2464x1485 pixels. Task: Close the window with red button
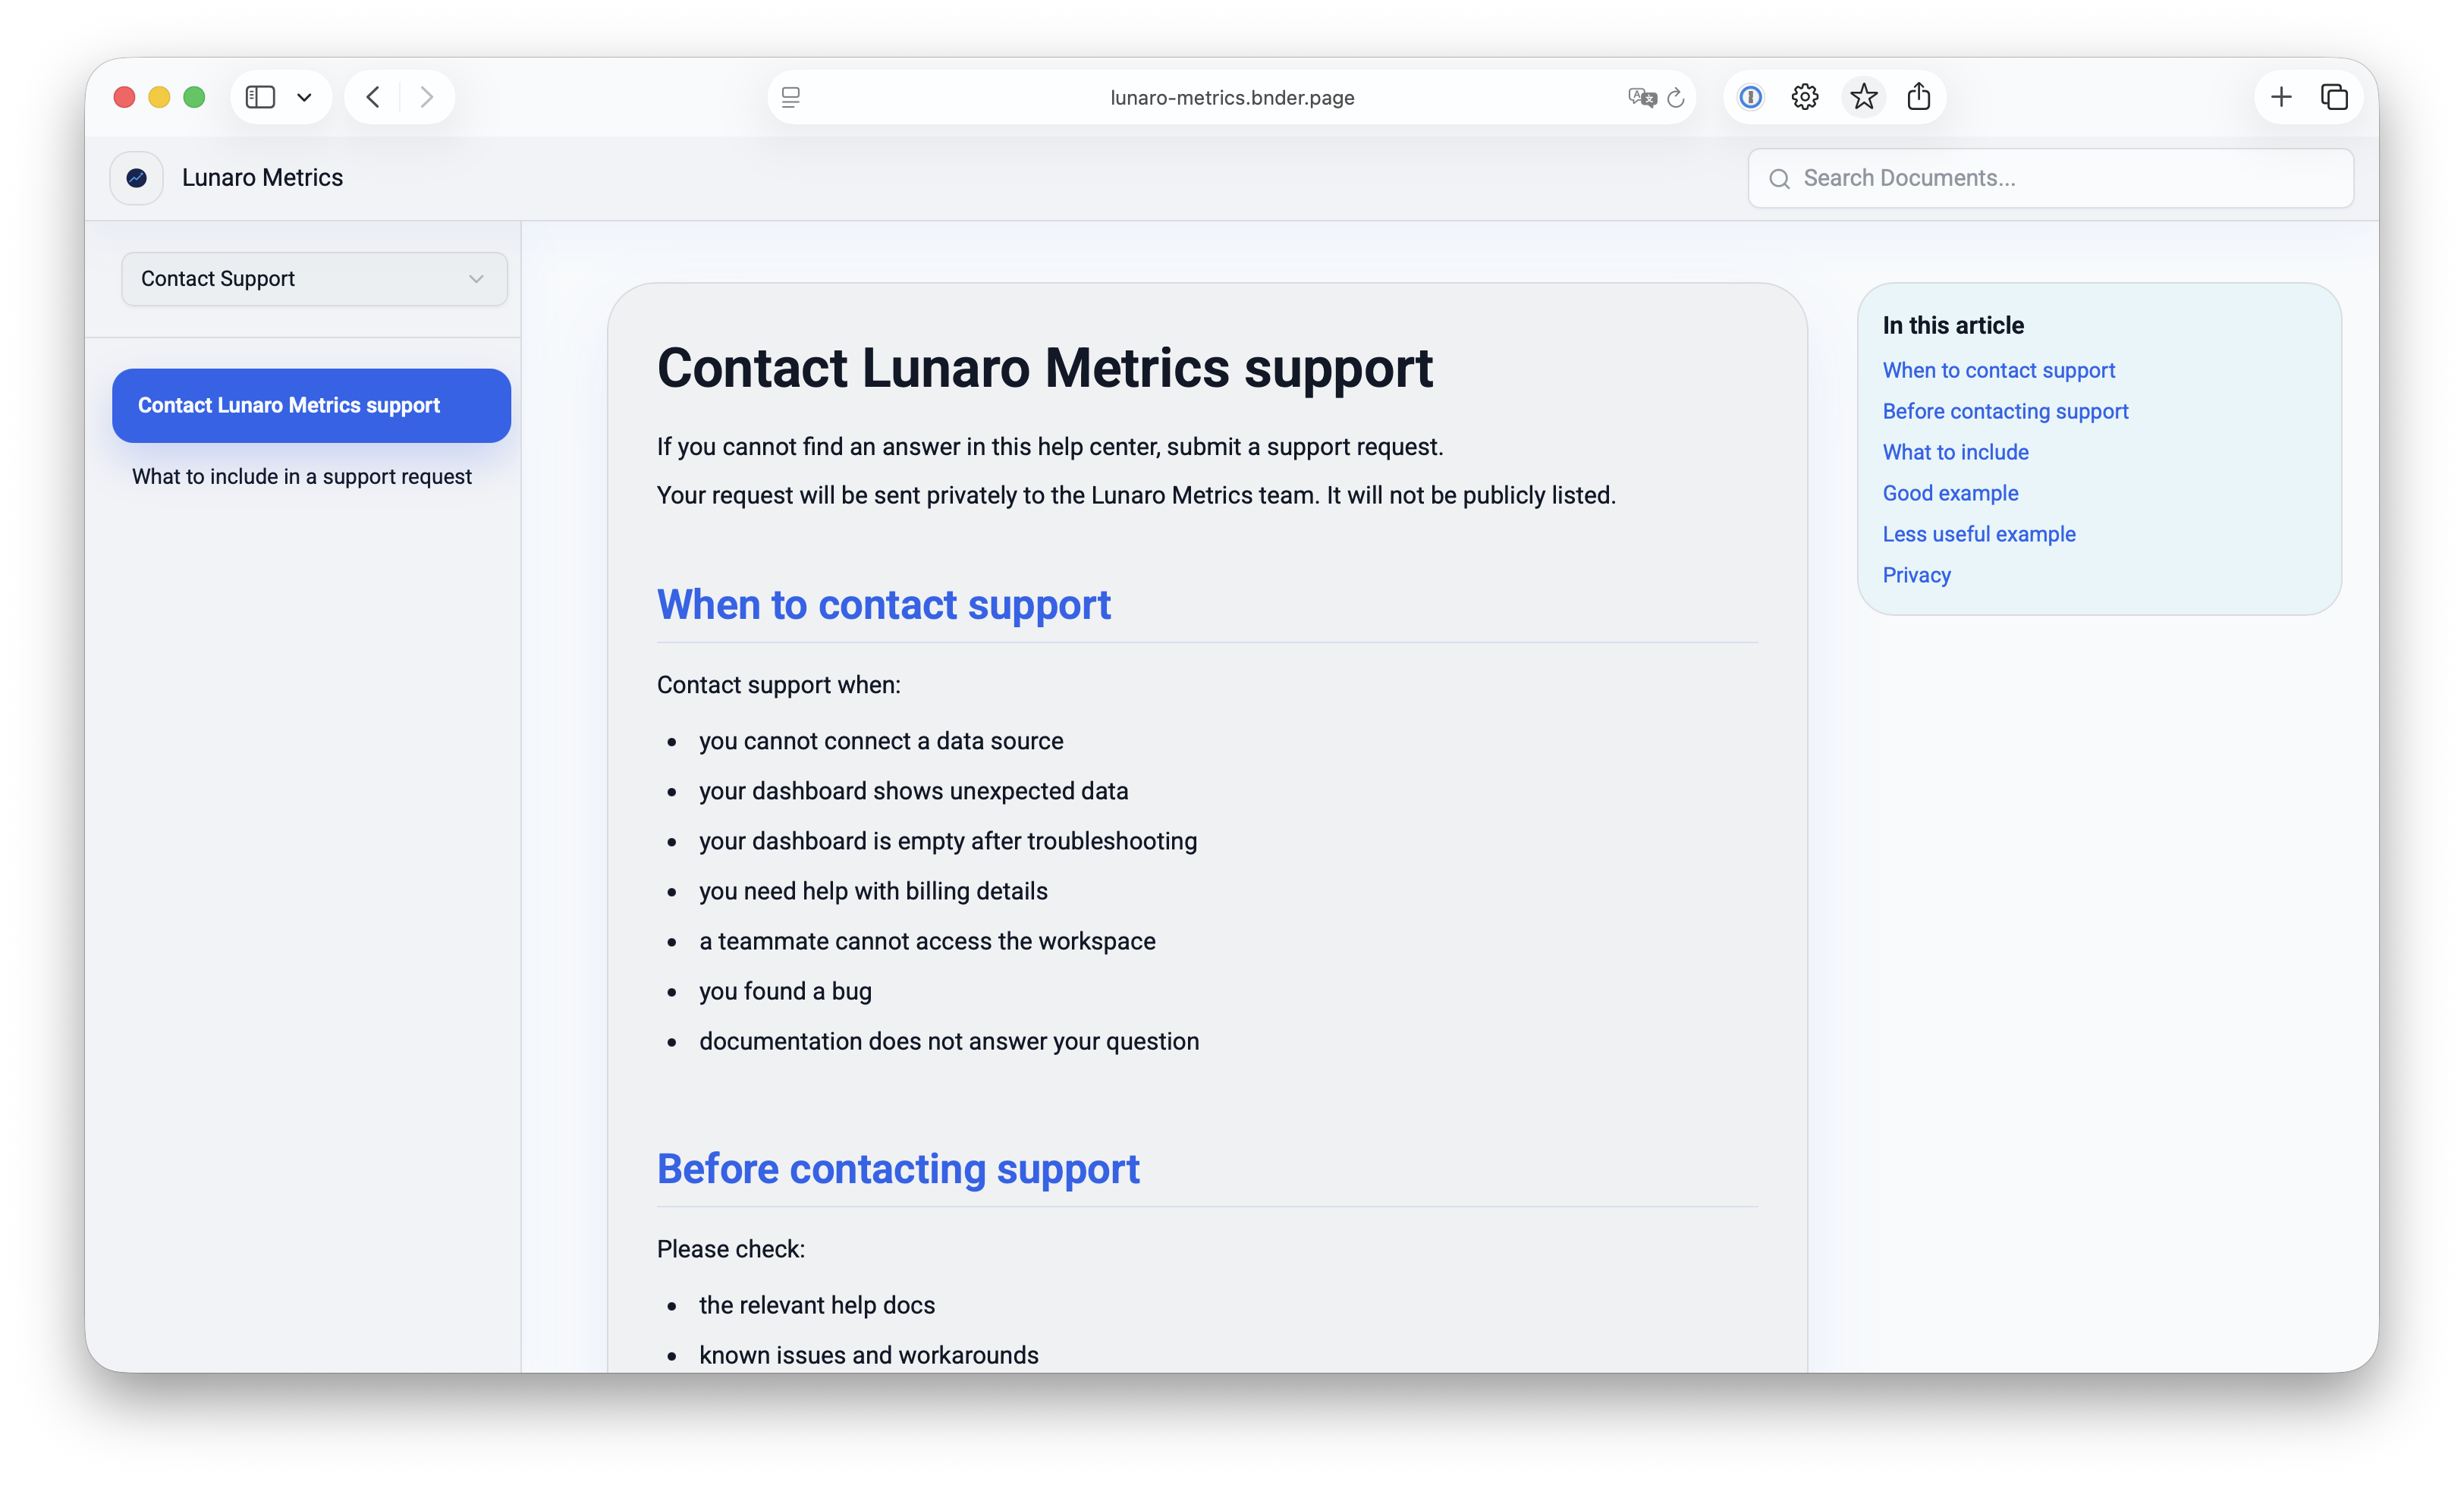[x=124, y=97]
